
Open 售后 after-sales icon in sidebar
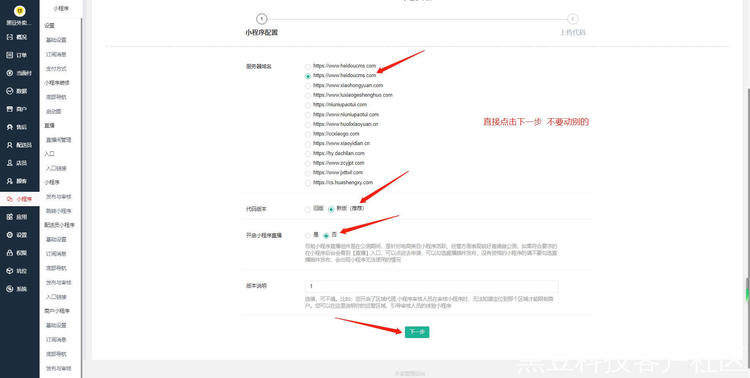coord(10,127)
